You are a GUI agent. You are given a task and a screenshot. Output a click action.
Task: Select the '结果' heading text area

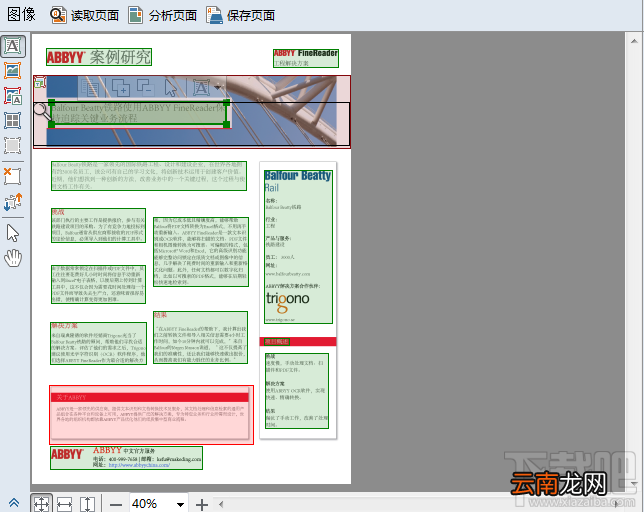200,338
